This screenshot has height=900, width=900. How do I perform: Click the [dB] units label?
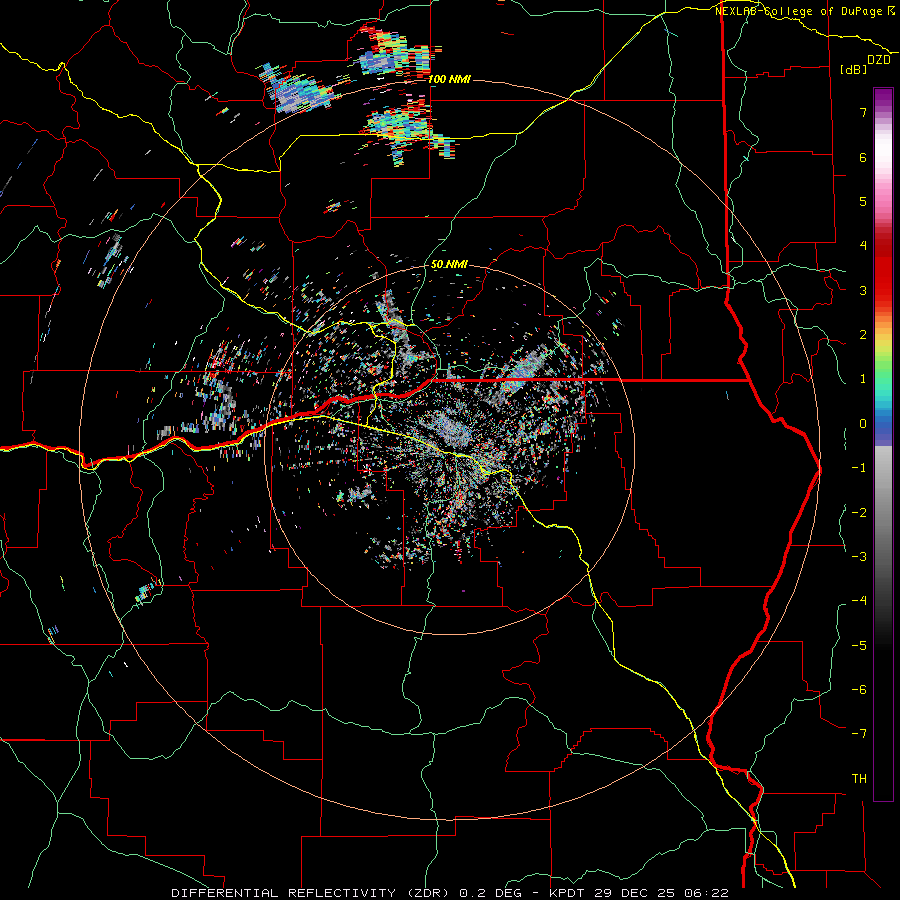pyautogui.click(x=854, y=69)
